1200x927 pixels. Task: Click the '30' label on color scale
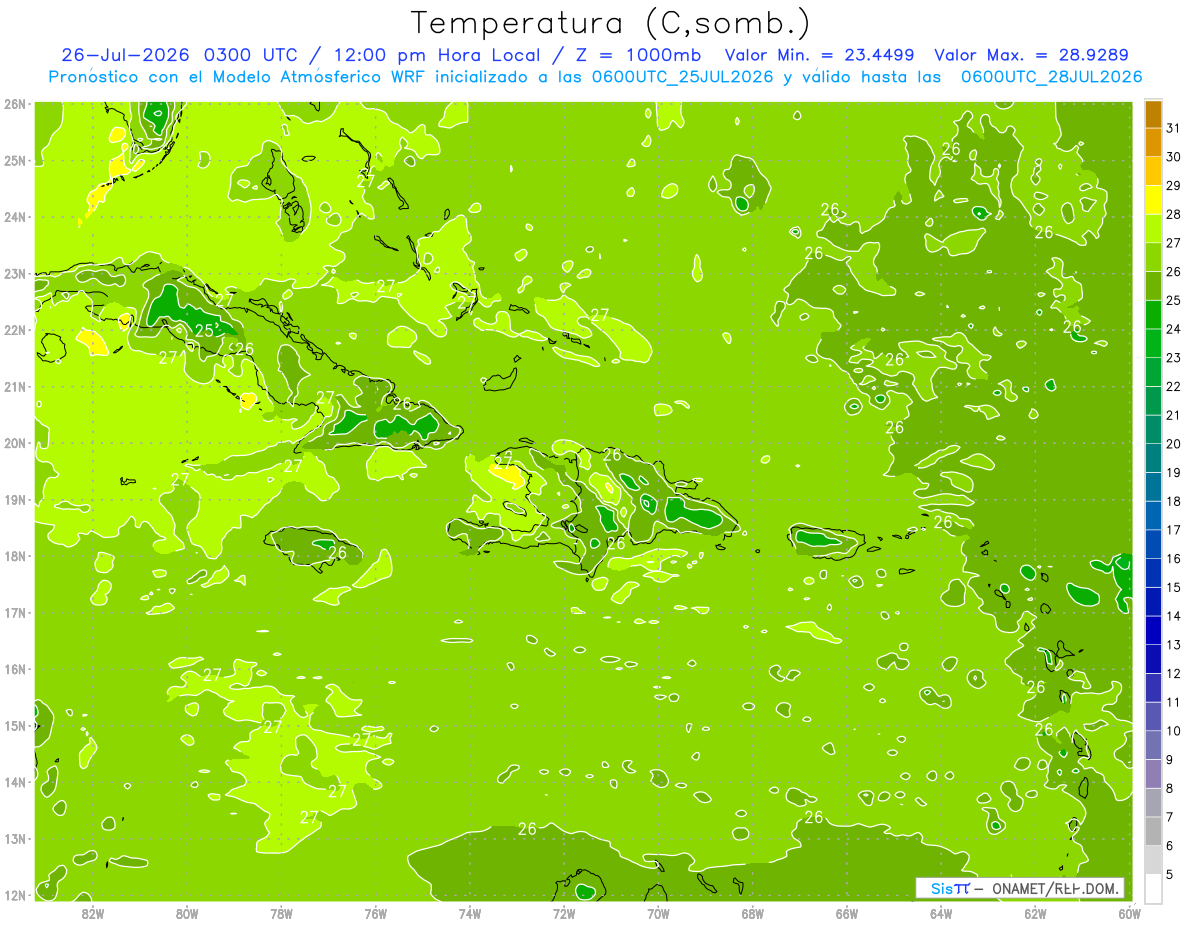pyautogui.click(x=1173, y=157)
